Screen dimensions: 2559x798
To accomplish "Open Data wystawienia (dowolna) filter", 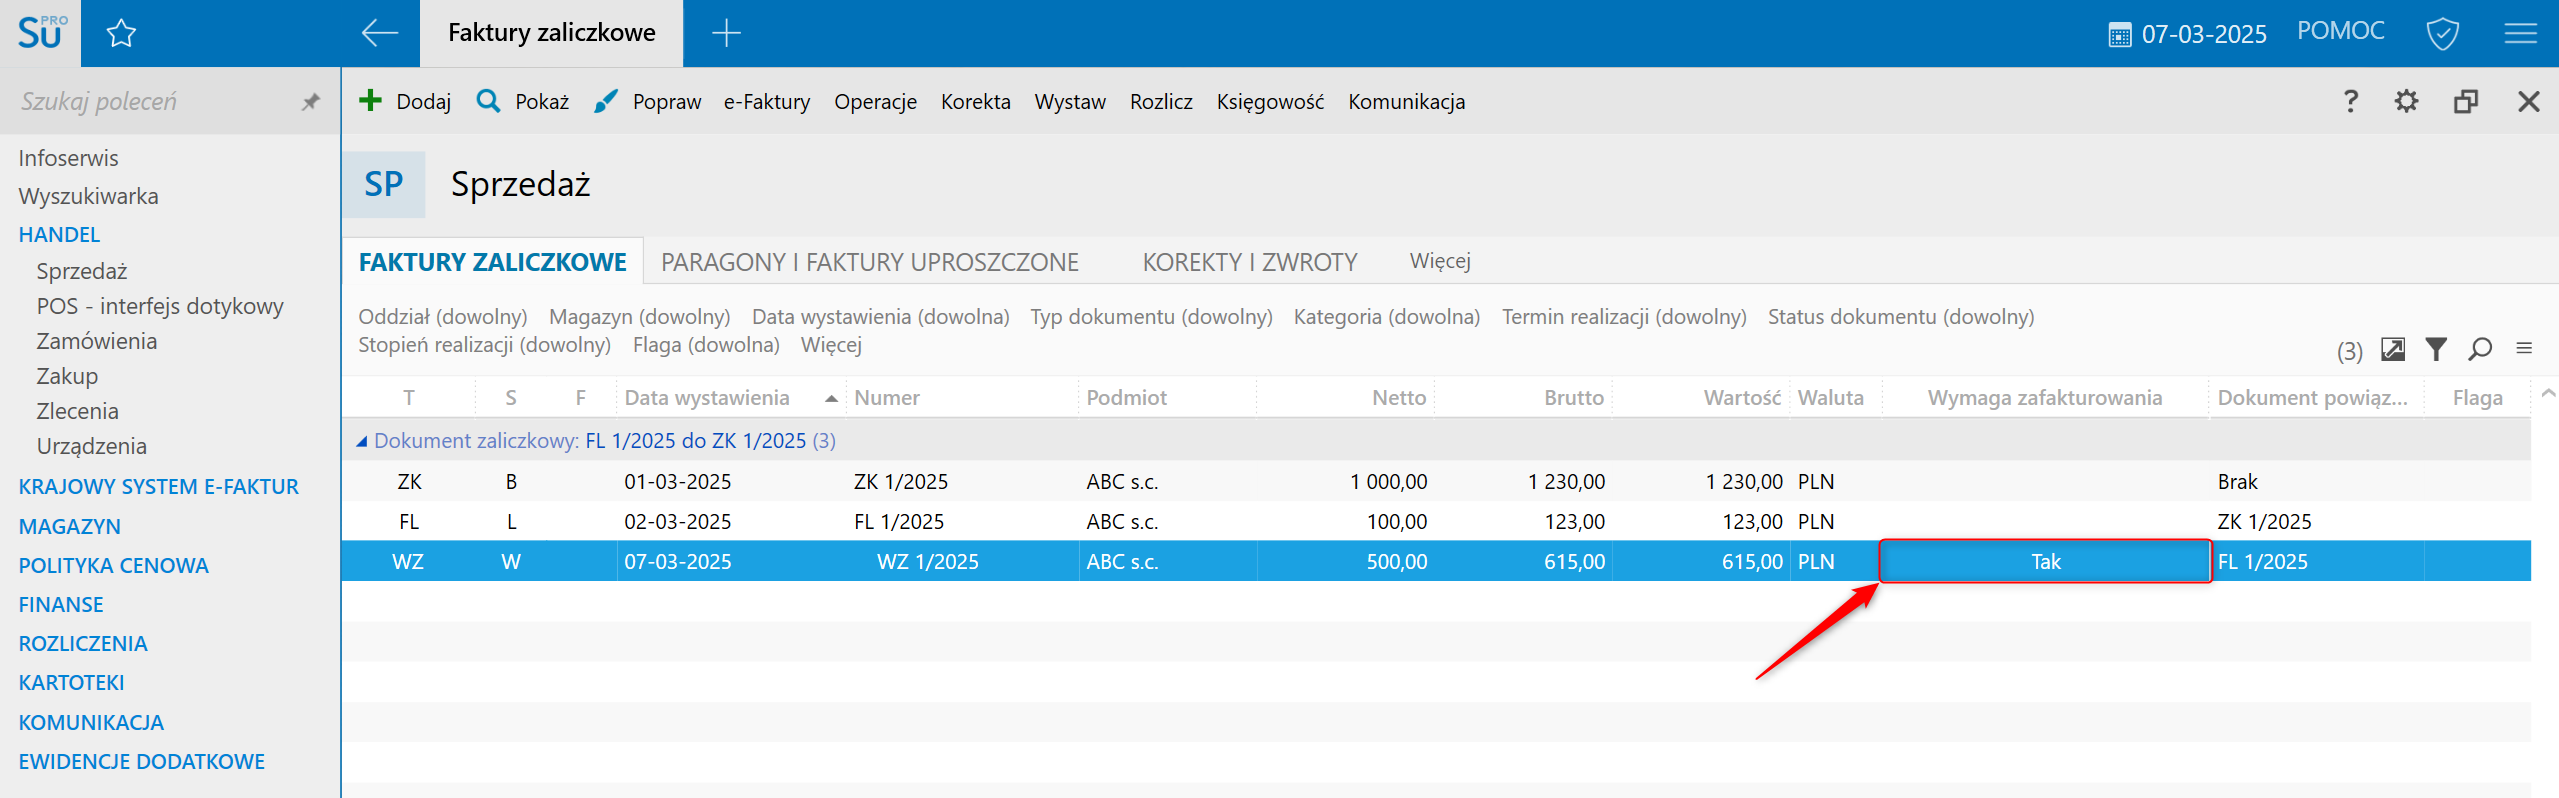I will coord(881,317).
